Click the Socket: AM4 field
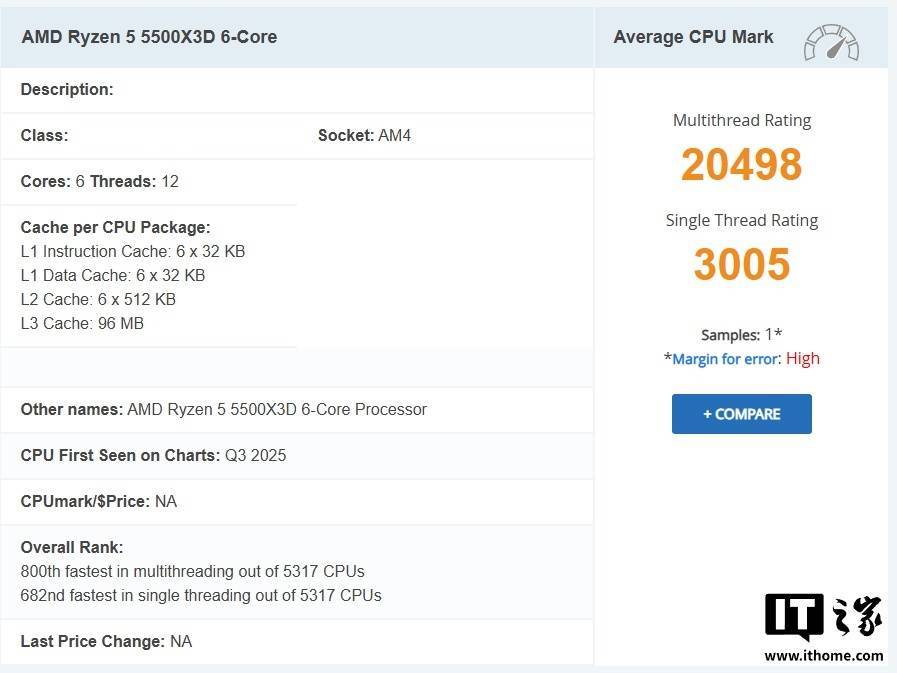 [364, 135]
